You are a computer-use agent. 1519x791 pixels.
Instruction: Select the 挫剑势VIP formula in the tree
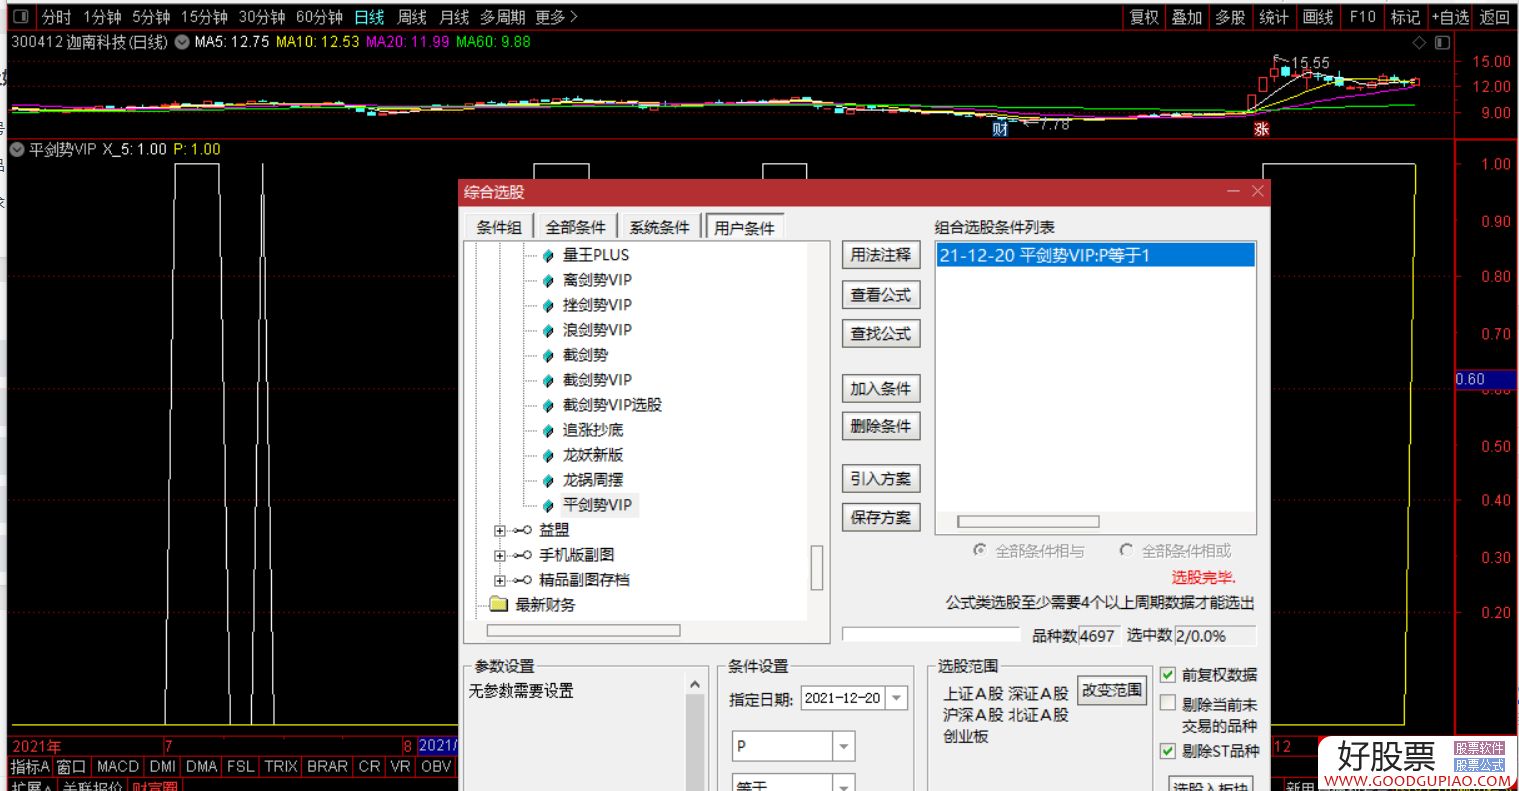(x=597, y=305)
